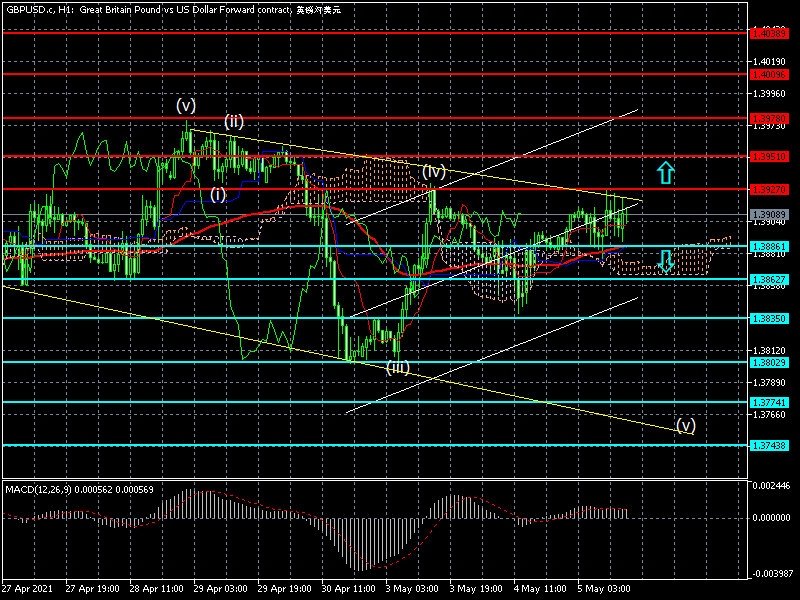Click the 29 Apr 19:00 time label
The height and width of the screenshot is (600, 800).
click(285, 589)
